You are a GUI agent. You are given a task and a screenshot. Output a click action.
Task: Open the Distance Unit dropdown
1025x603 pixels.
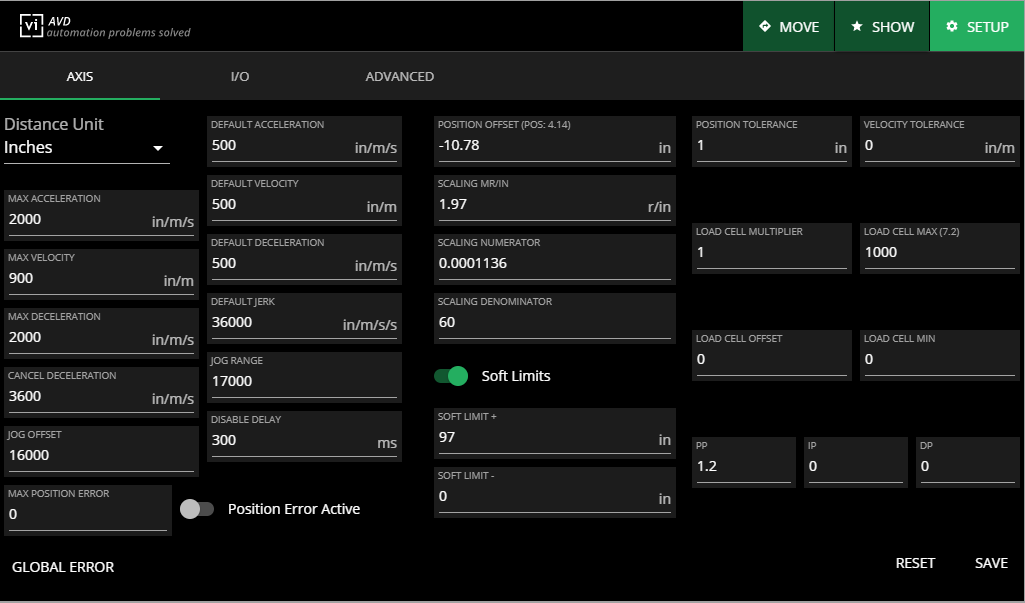(x=86, y=148)
